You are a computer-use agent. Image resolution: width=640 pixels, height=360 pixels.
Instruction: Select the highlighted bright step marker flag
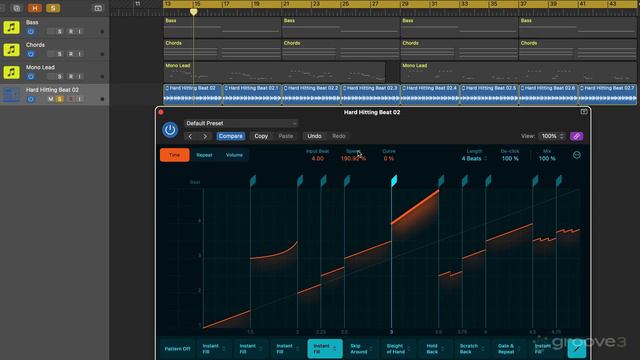pyautogui.click(x=394, y=180)
